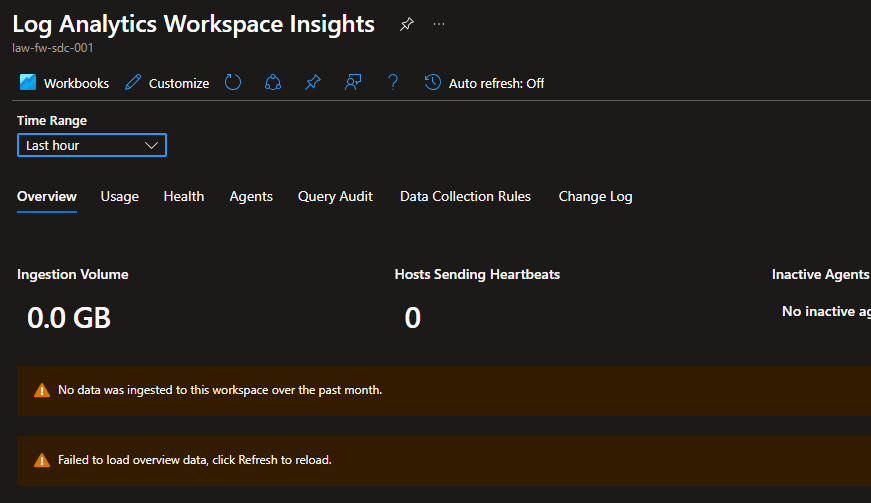Viewport: 871px width, 503px height.
Task: Go to the Query Audit tab
Action: point(335,196)
